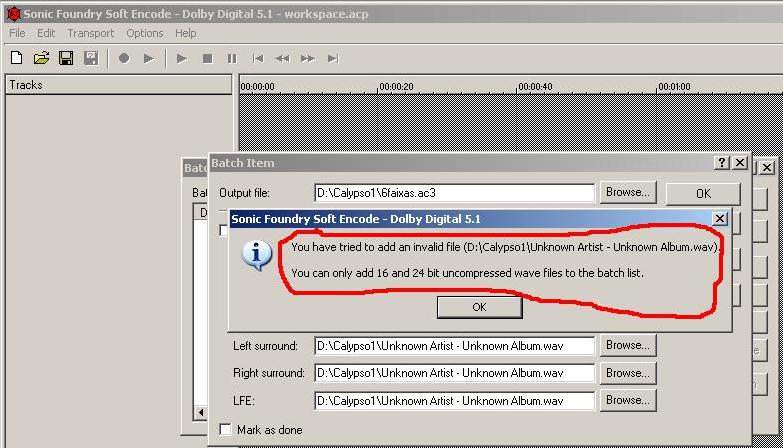The width and height of the screenshot is (783, 448).
Task: Click the Left surround path field
Action: 454,346
